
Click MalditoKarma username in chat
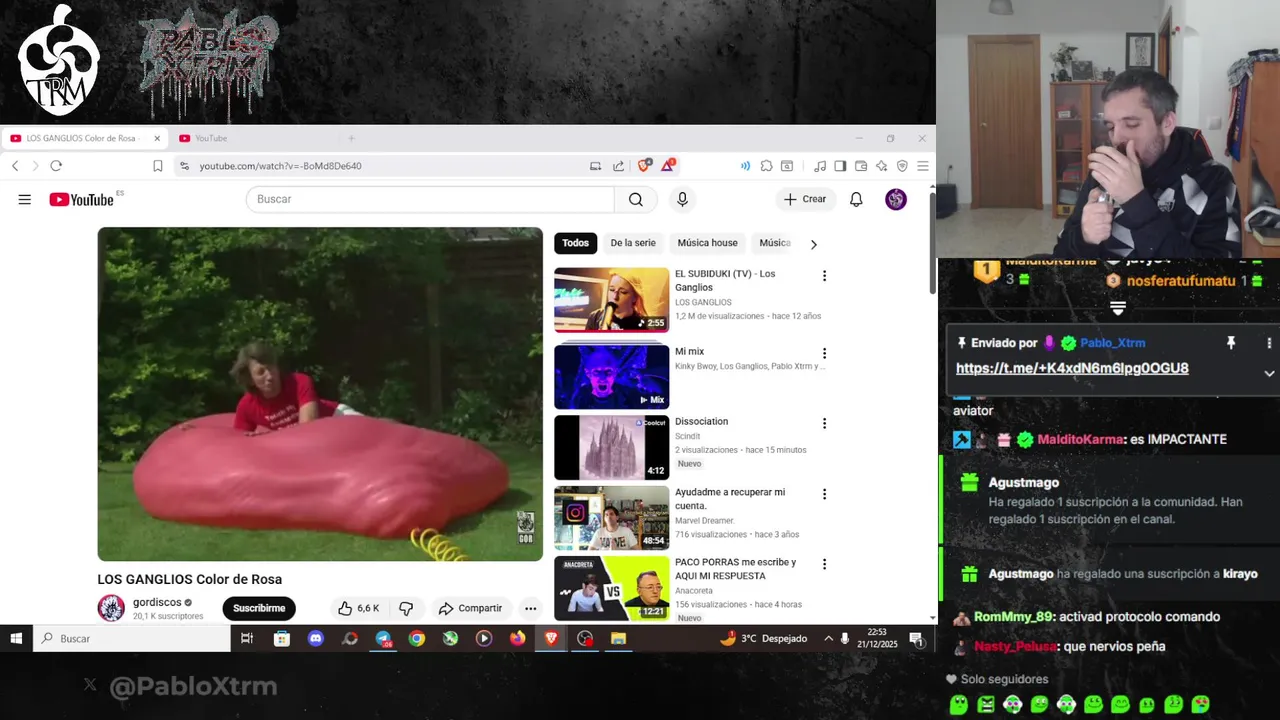pyautogui.click(x=1082, y=439)
